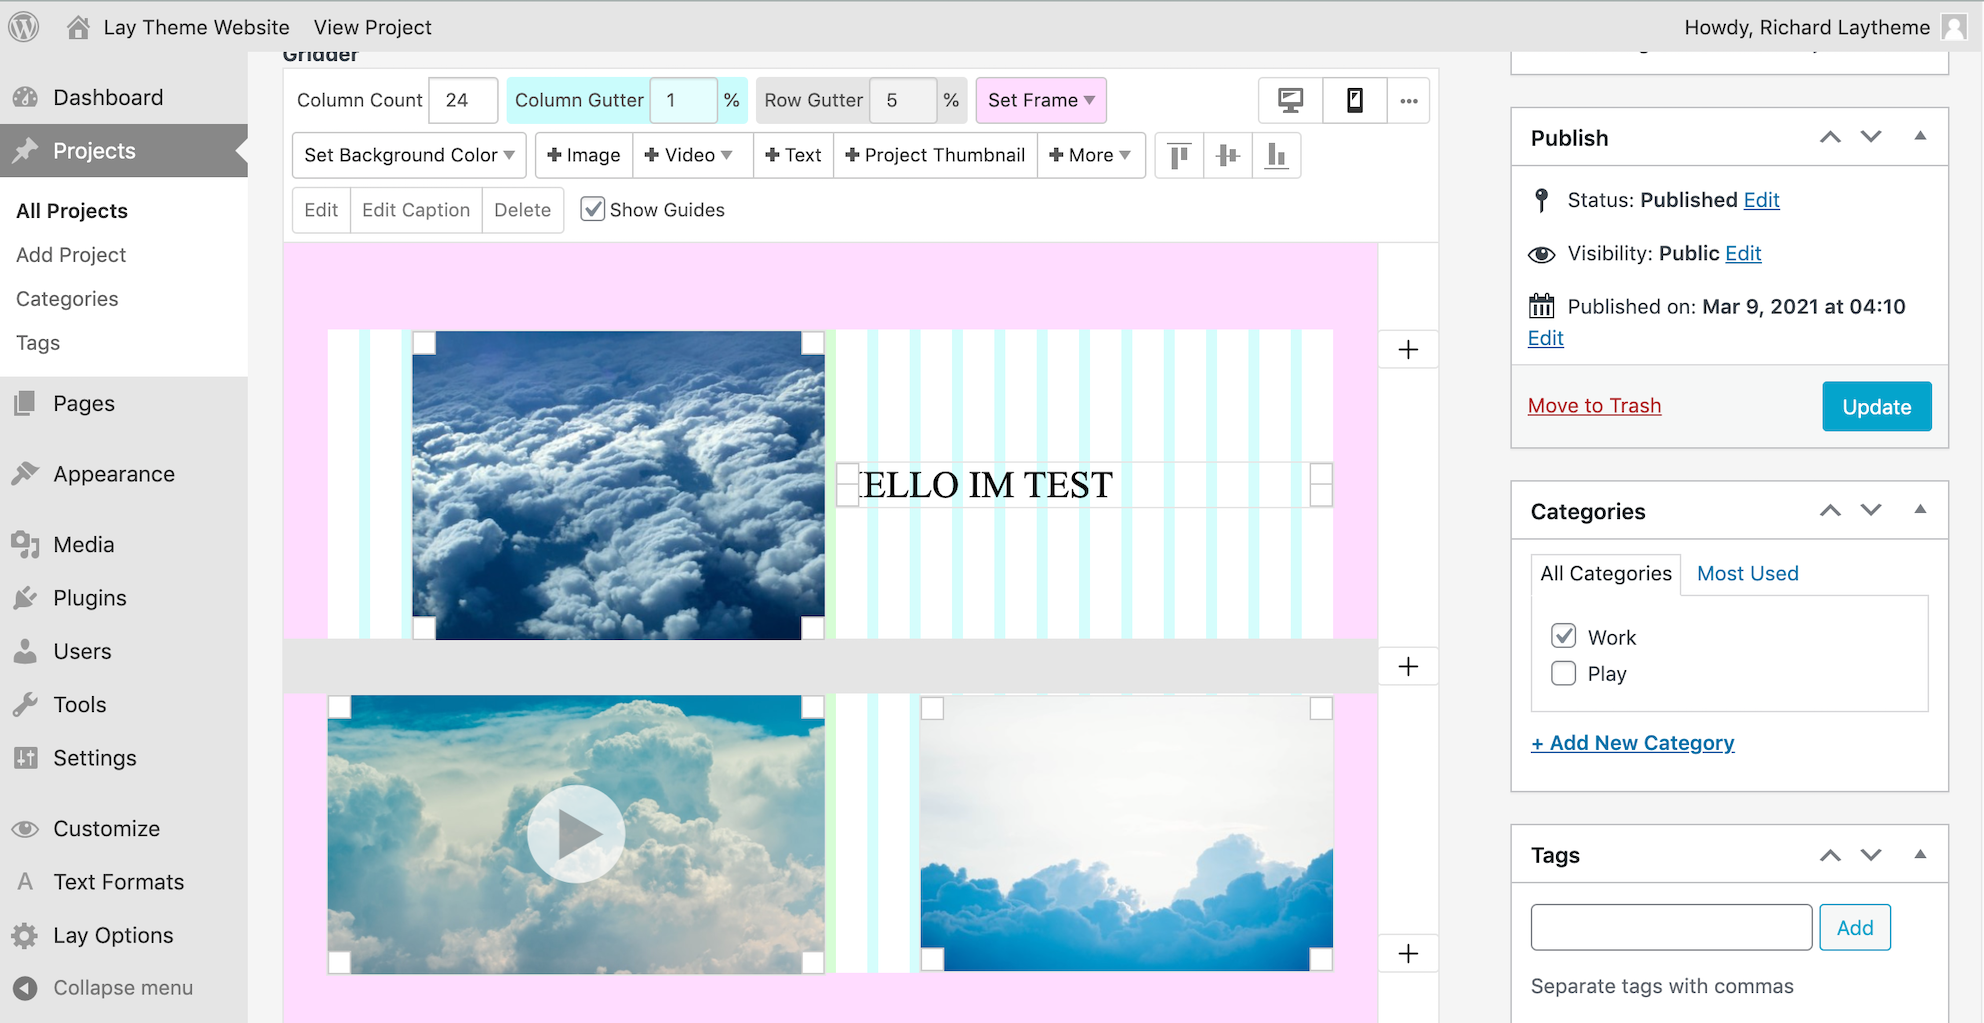Open the three-dots options menu
The image size is (1984, 1023).
pyautogui.click(x=1408, y=100)
